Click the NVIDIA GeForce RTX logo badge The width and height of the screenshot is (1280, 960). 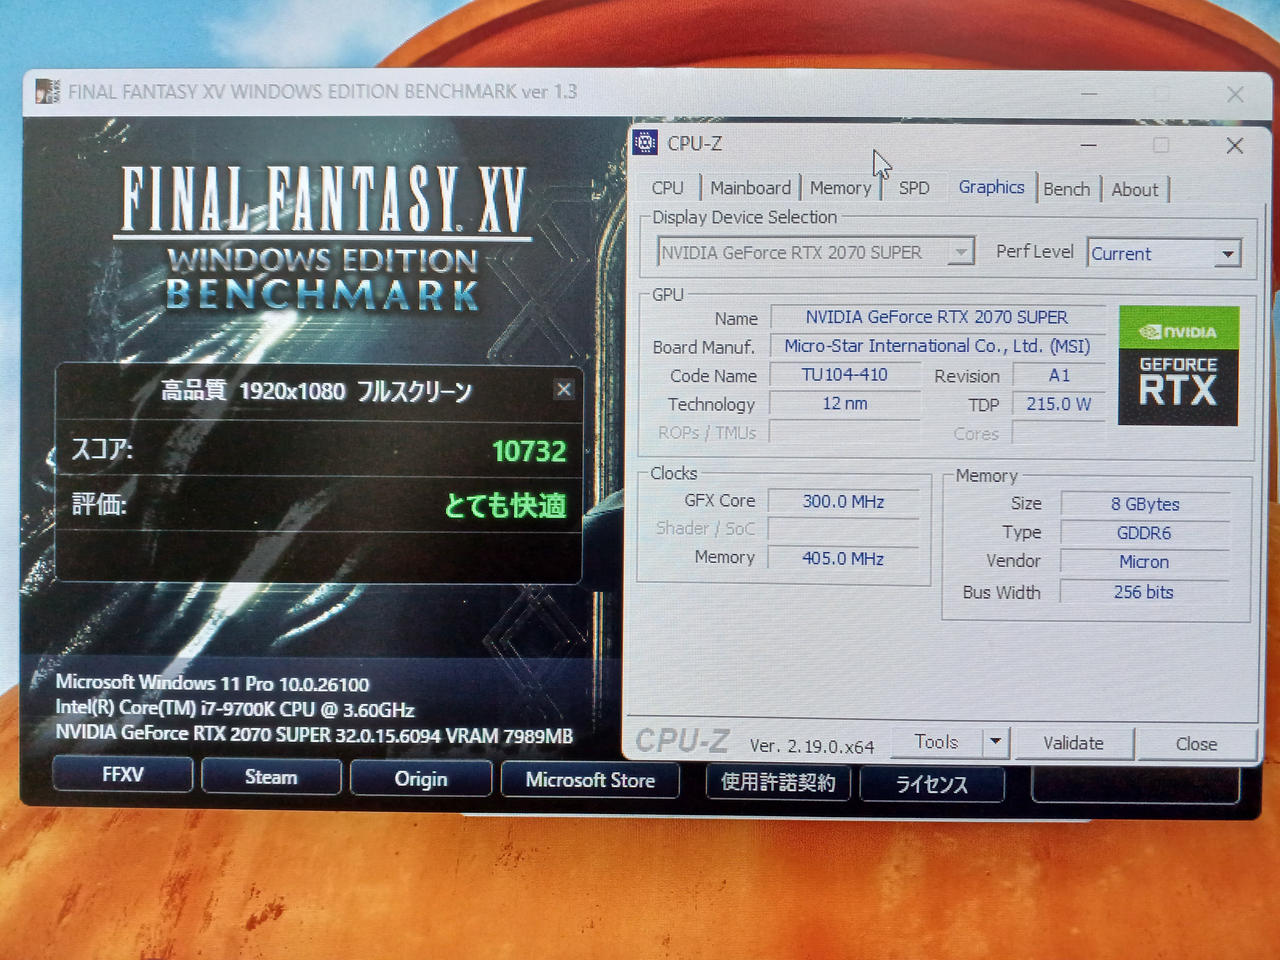1178,366
